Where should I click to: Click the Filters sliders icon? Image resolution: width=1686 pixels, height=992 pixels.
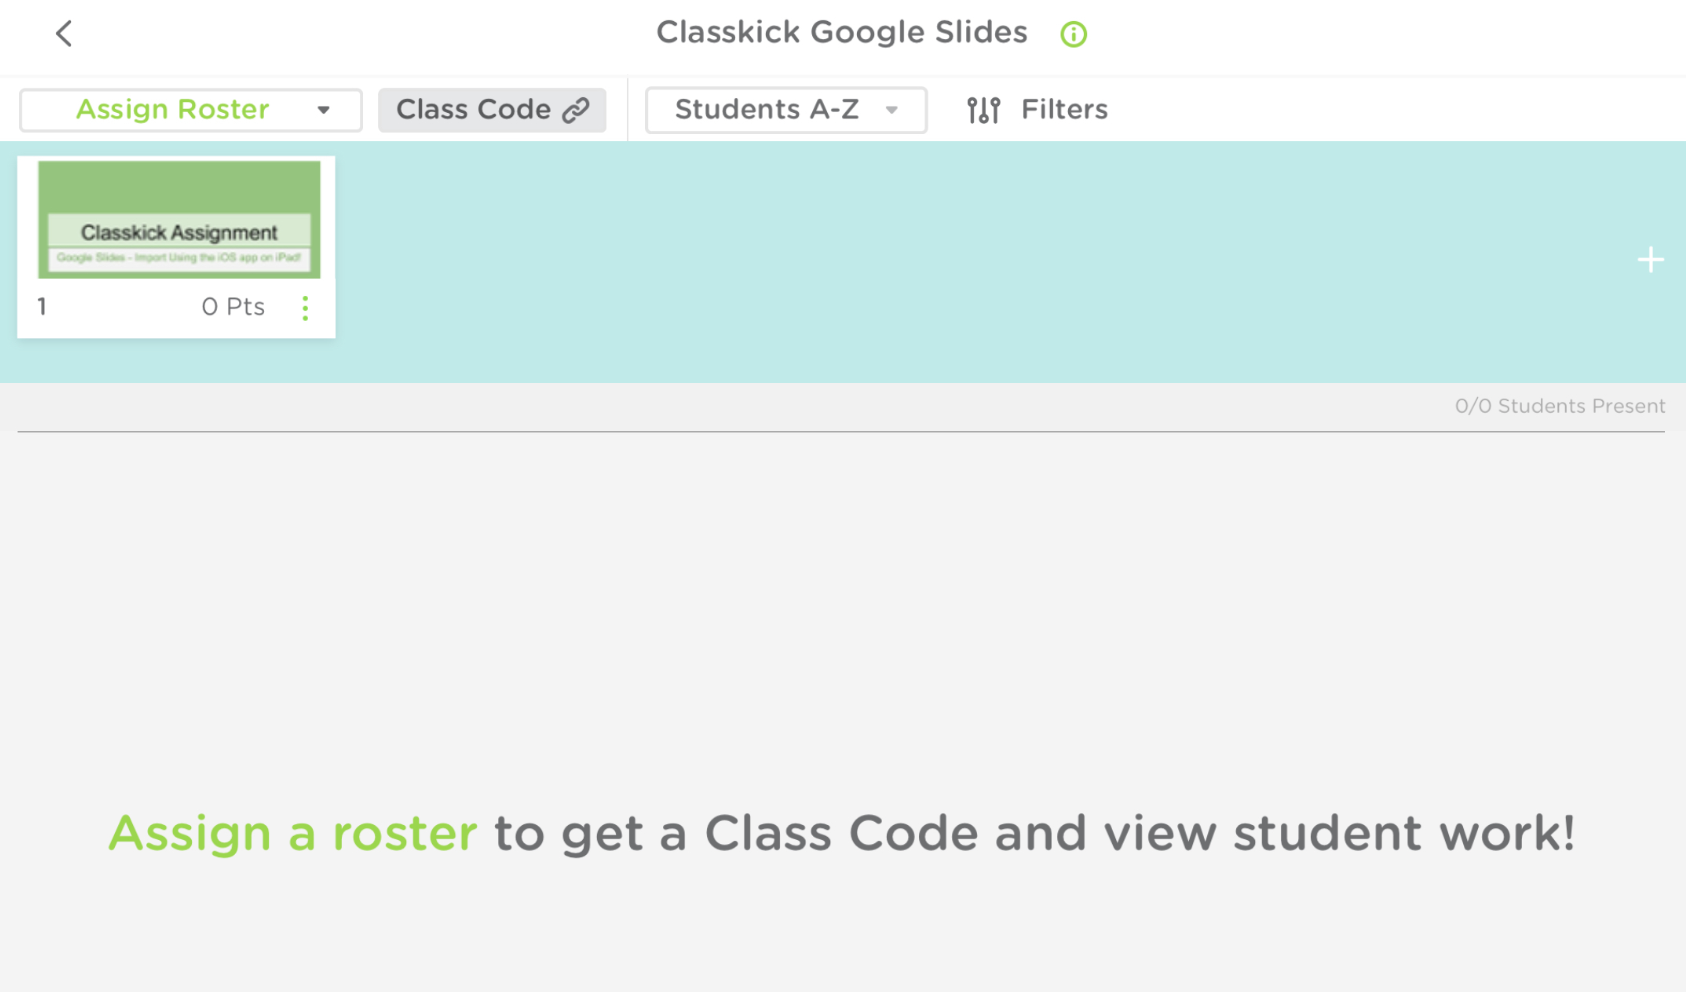point(983,110)
